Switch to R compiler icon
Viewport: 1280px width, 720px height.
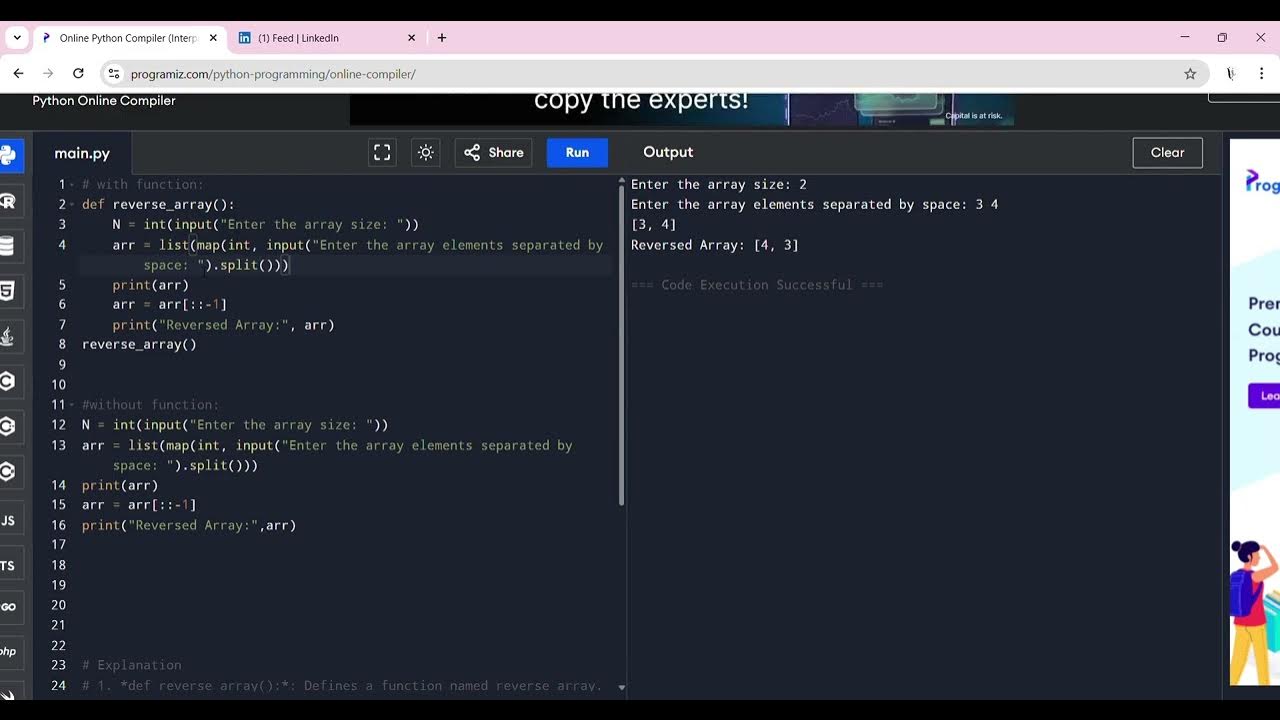click(7, 201)
